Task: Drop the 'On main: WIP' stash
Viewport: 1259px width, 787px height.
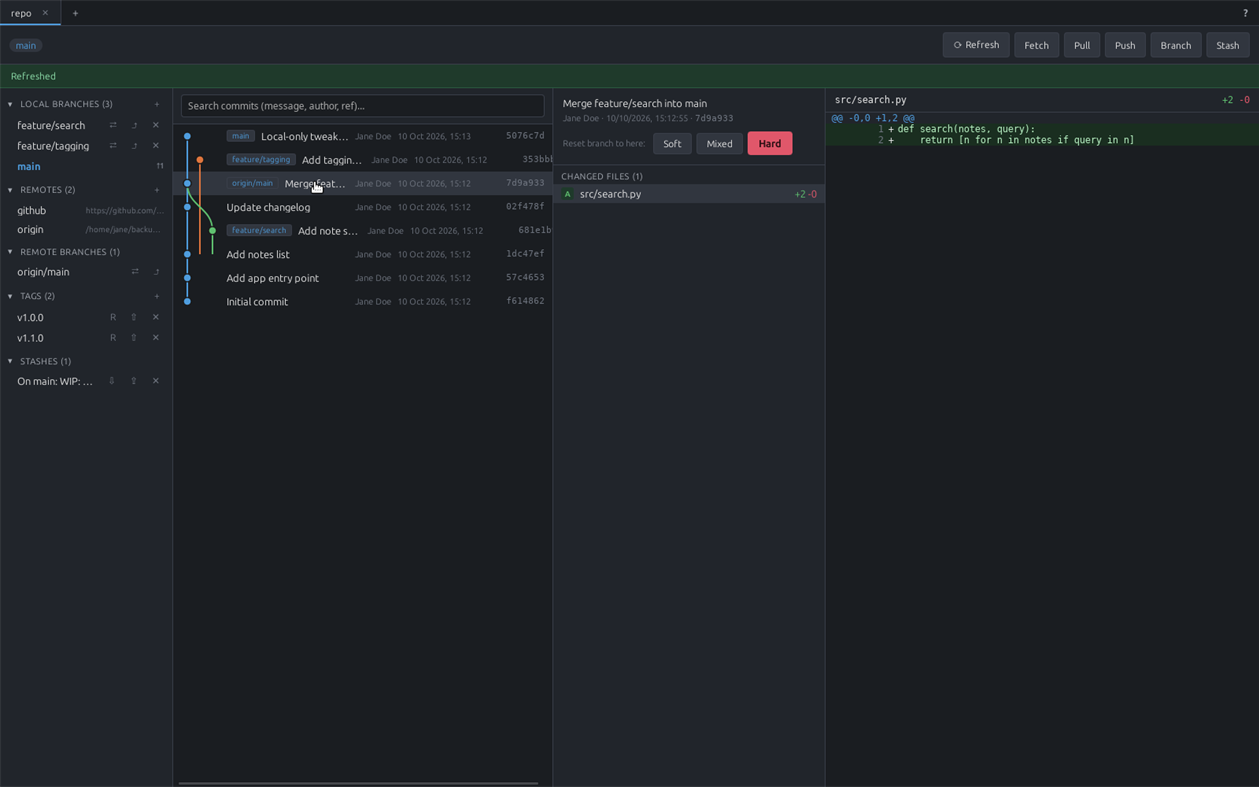Action: tap(156, 381)
